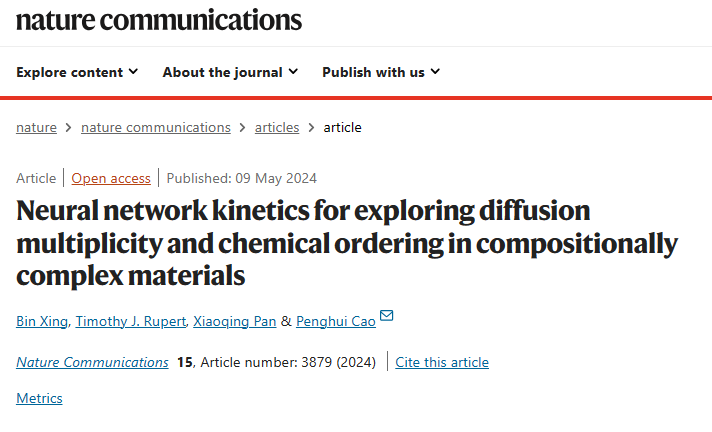This screenshot has width=712, height=432.
Task: Expand the About the journal chevron
Action: [x=293, y=72]
